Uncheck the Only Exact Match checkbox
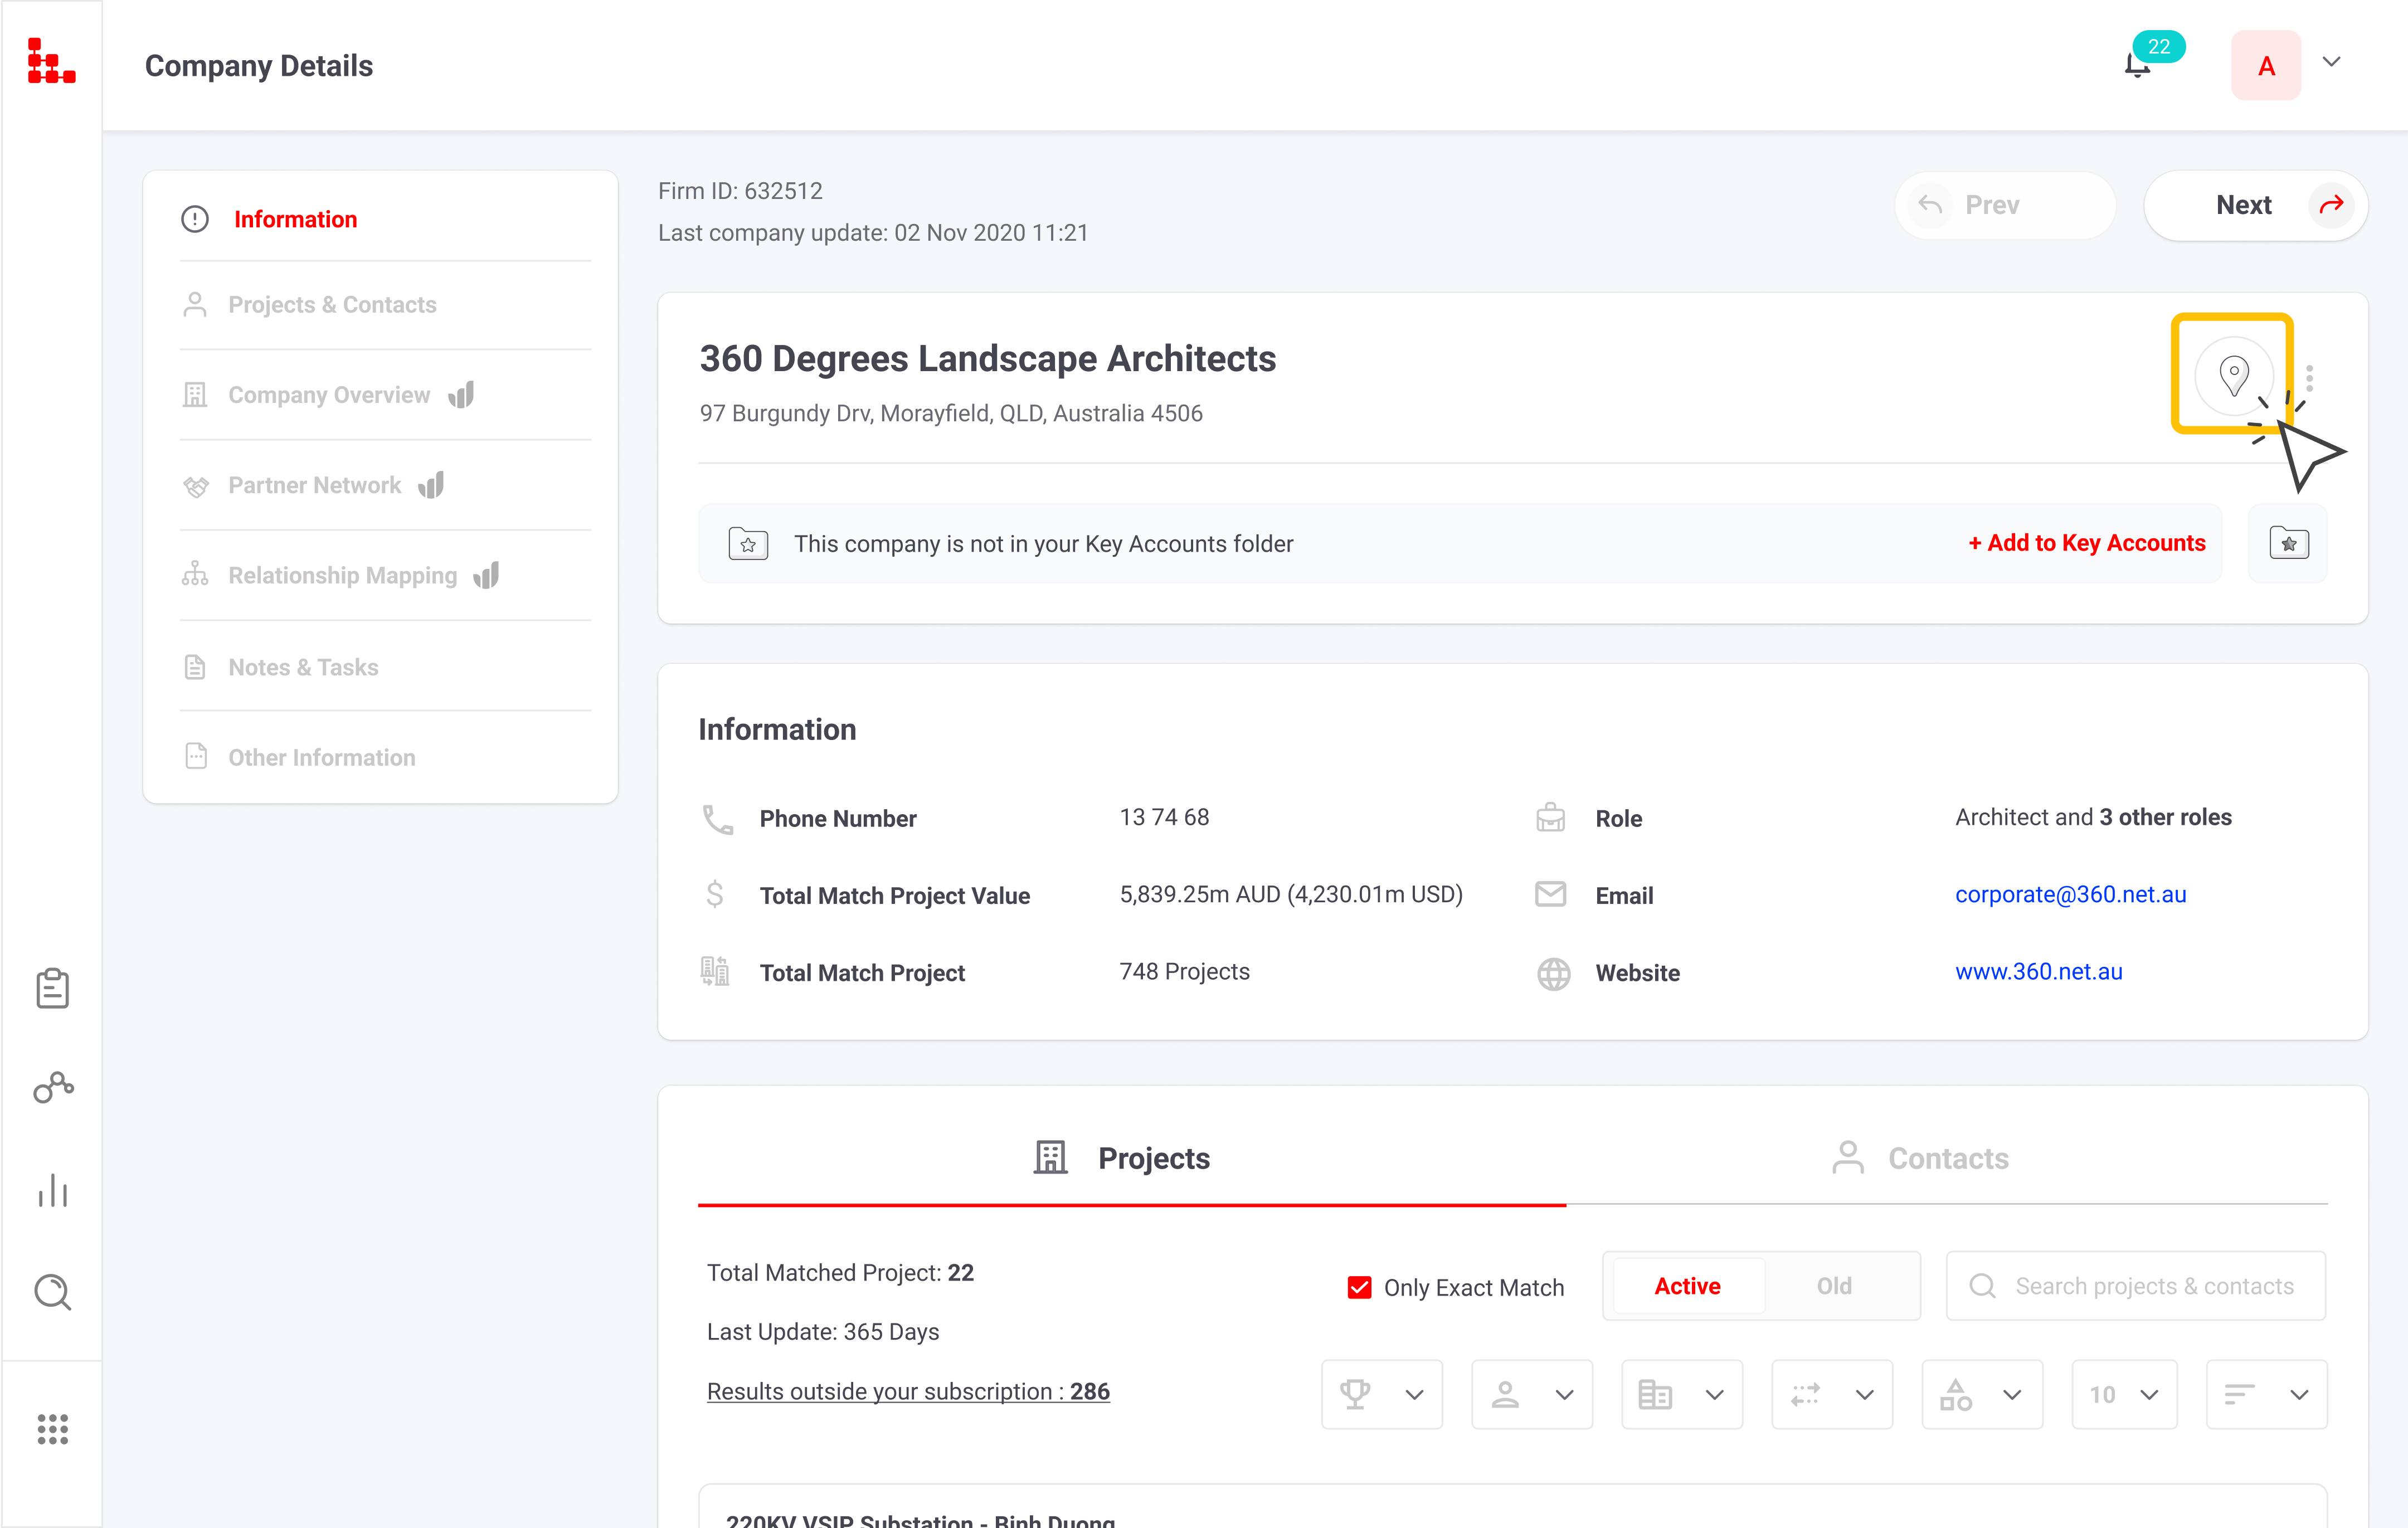Viewport: 2408px width, 1528px height. tap(1359, 1287)
